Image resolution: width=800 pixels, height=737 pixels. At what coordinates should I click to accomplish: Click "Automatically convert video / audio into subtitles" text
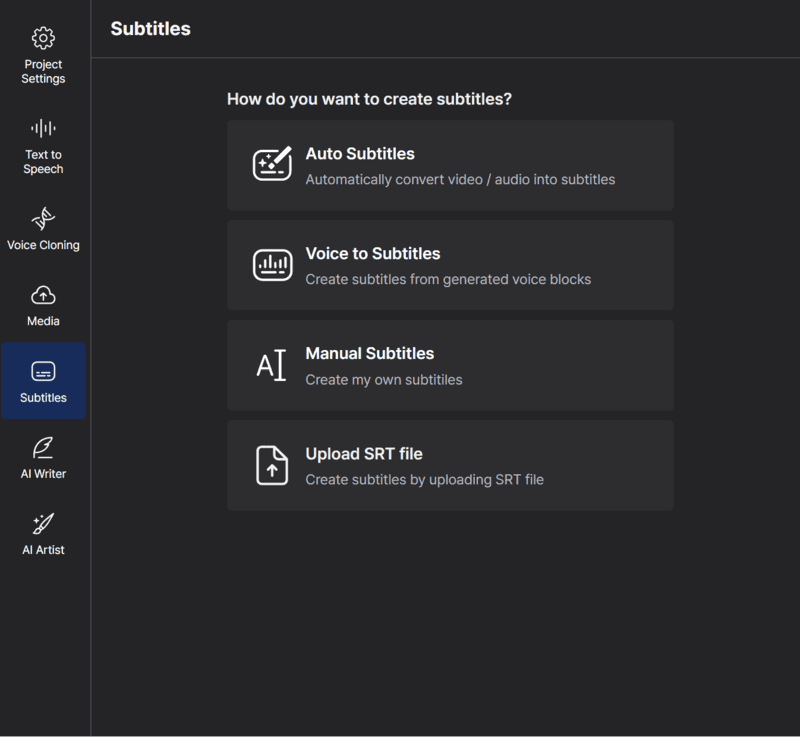pyautogui.click(x=460, y=180)
